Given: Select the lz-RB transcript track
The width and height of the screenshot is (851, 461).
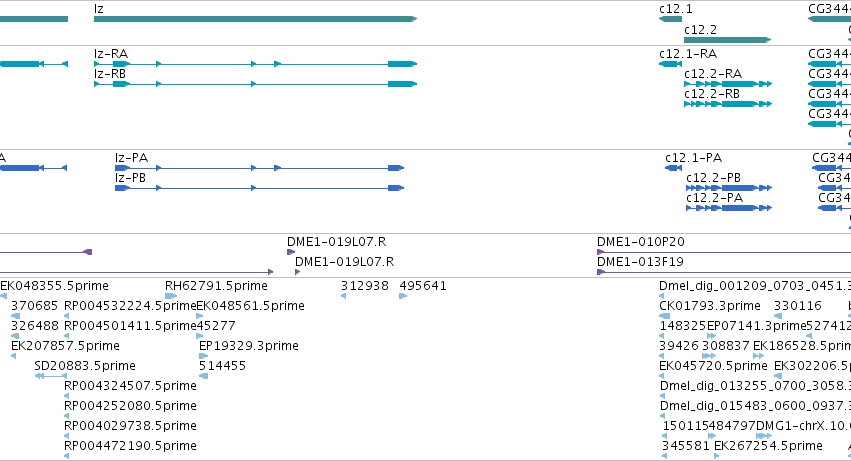Looking at the screenshot, I should click(255, 84).
